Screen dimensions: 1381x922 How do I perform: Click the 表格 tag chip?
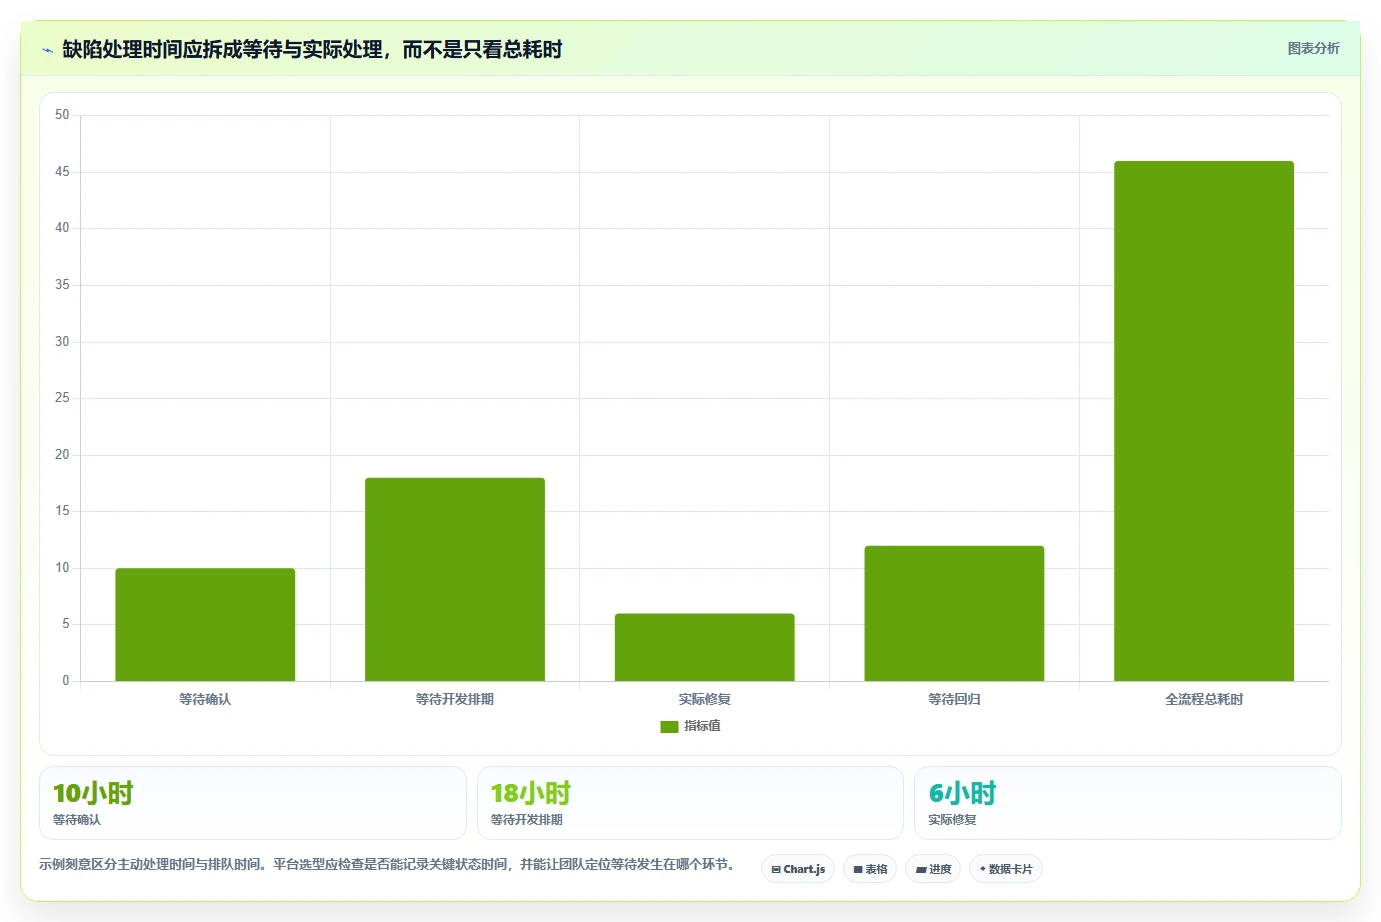tap(870, 869)
